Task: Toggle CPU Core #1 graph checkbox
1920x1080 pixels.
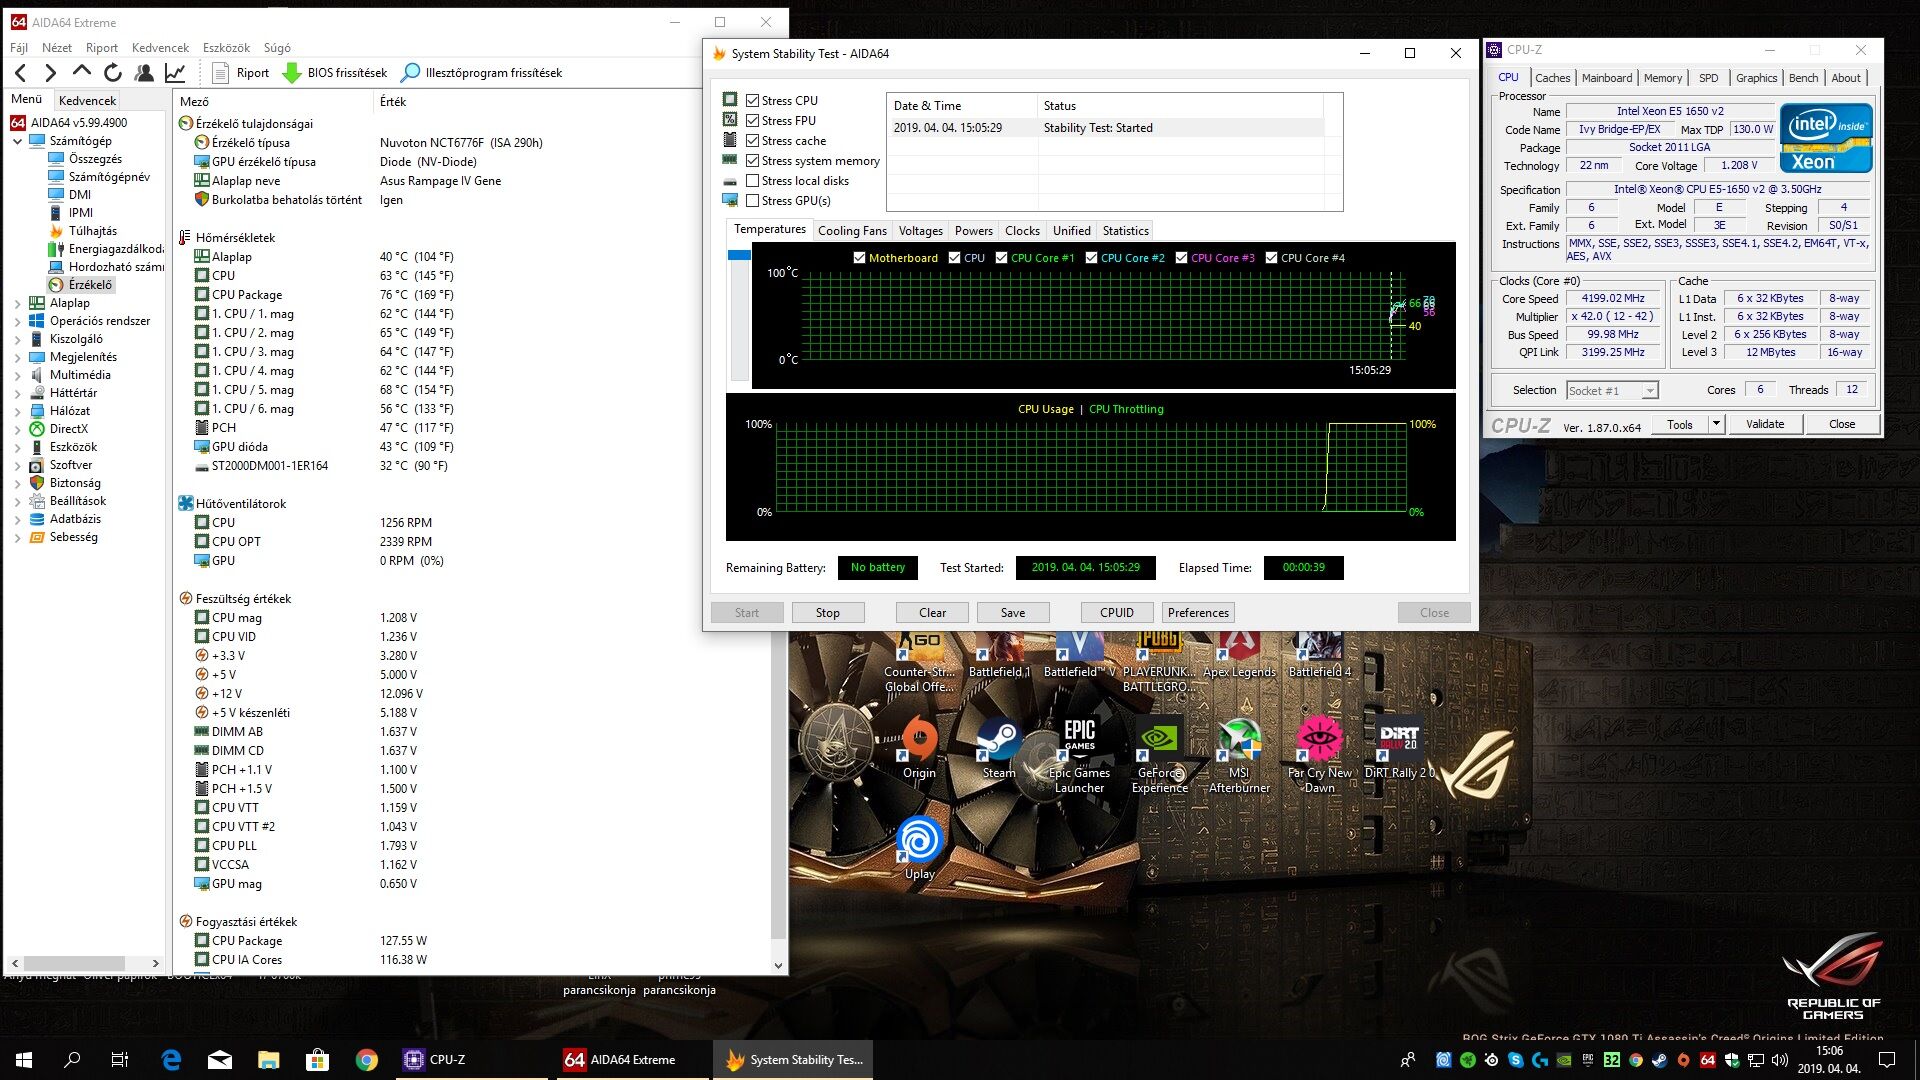Action: [x=1001, y=257]
